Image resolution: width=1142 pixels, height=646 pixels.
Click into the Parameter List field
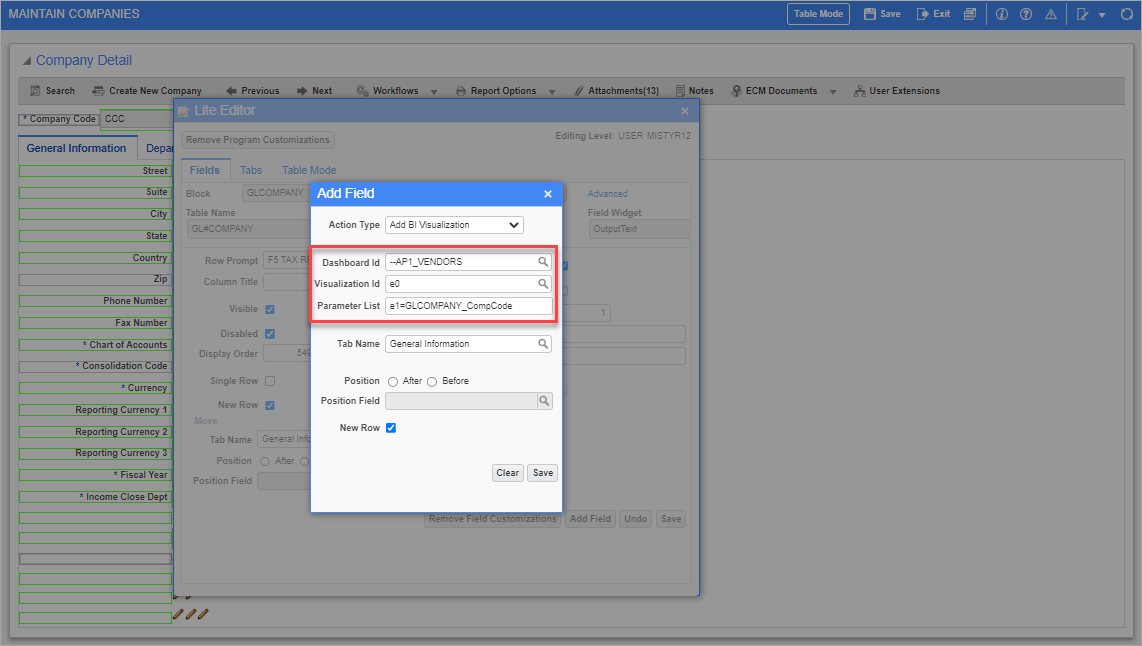(x=468, y=306)
